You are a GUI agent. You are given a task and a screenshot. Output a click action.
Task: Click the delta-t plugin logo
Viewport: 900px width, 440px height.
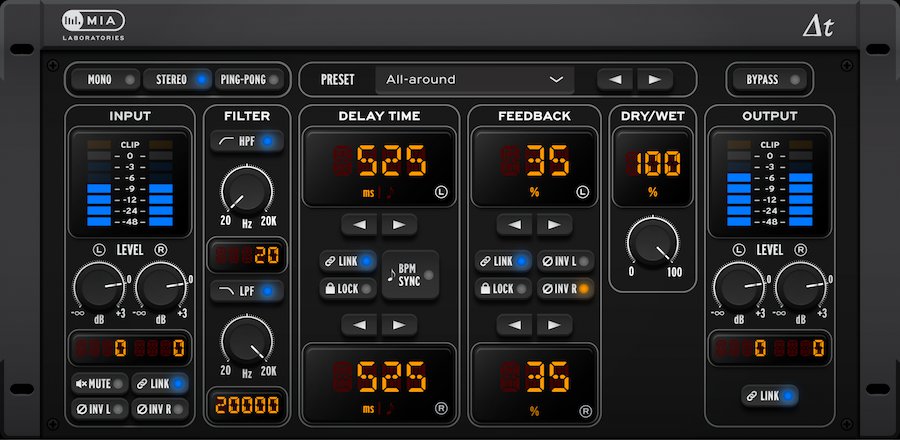pyautogui.click(x=818, y=25)
